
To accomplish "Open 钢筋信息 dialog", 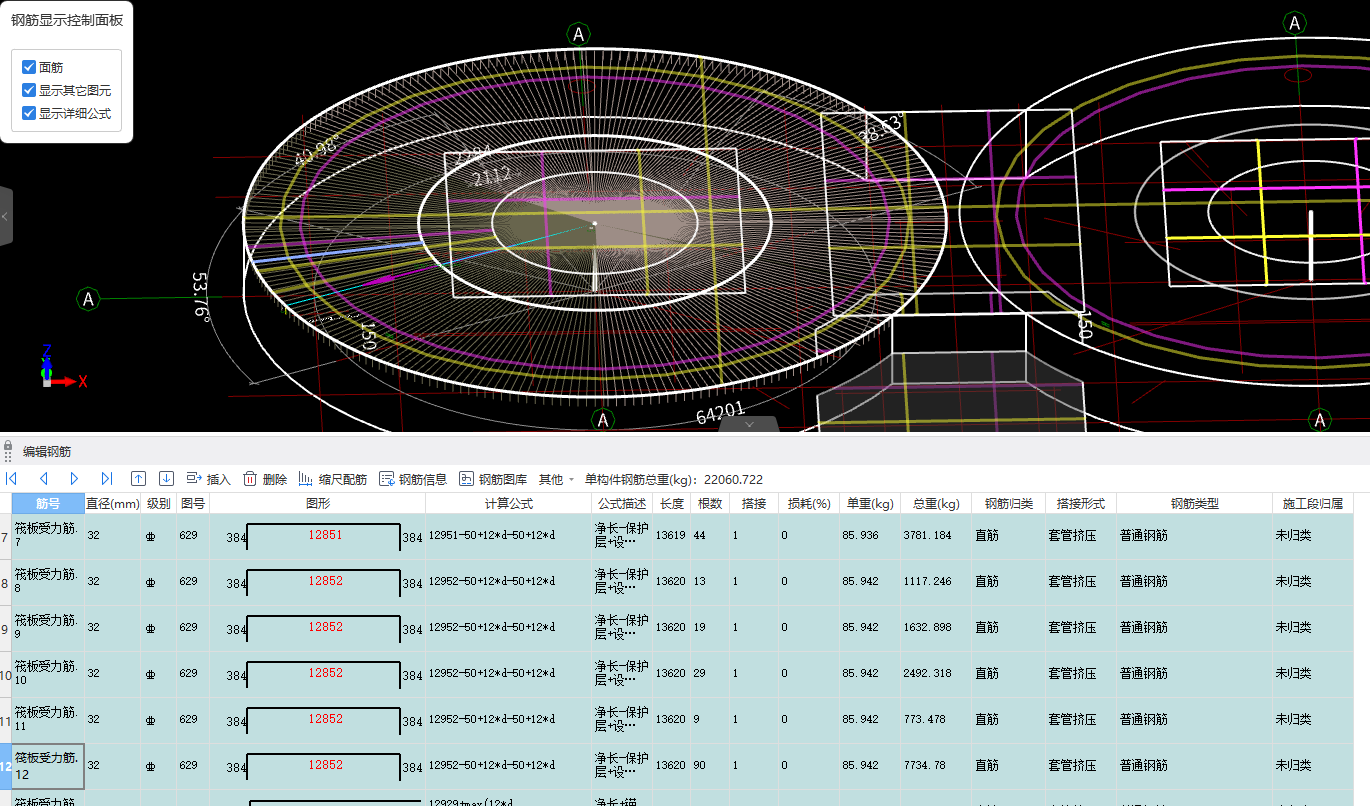I will (413, 479).
